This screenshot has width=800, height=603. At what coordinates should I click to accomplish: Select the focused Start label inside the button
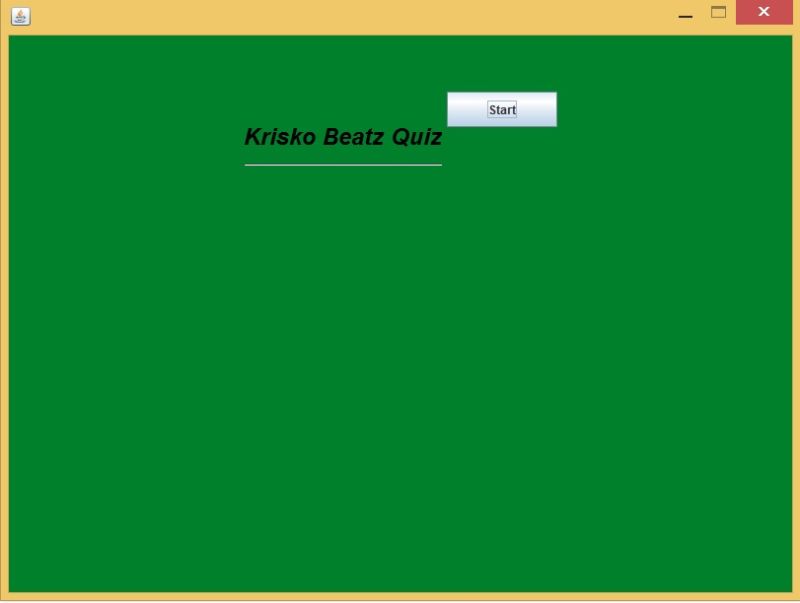501,109
